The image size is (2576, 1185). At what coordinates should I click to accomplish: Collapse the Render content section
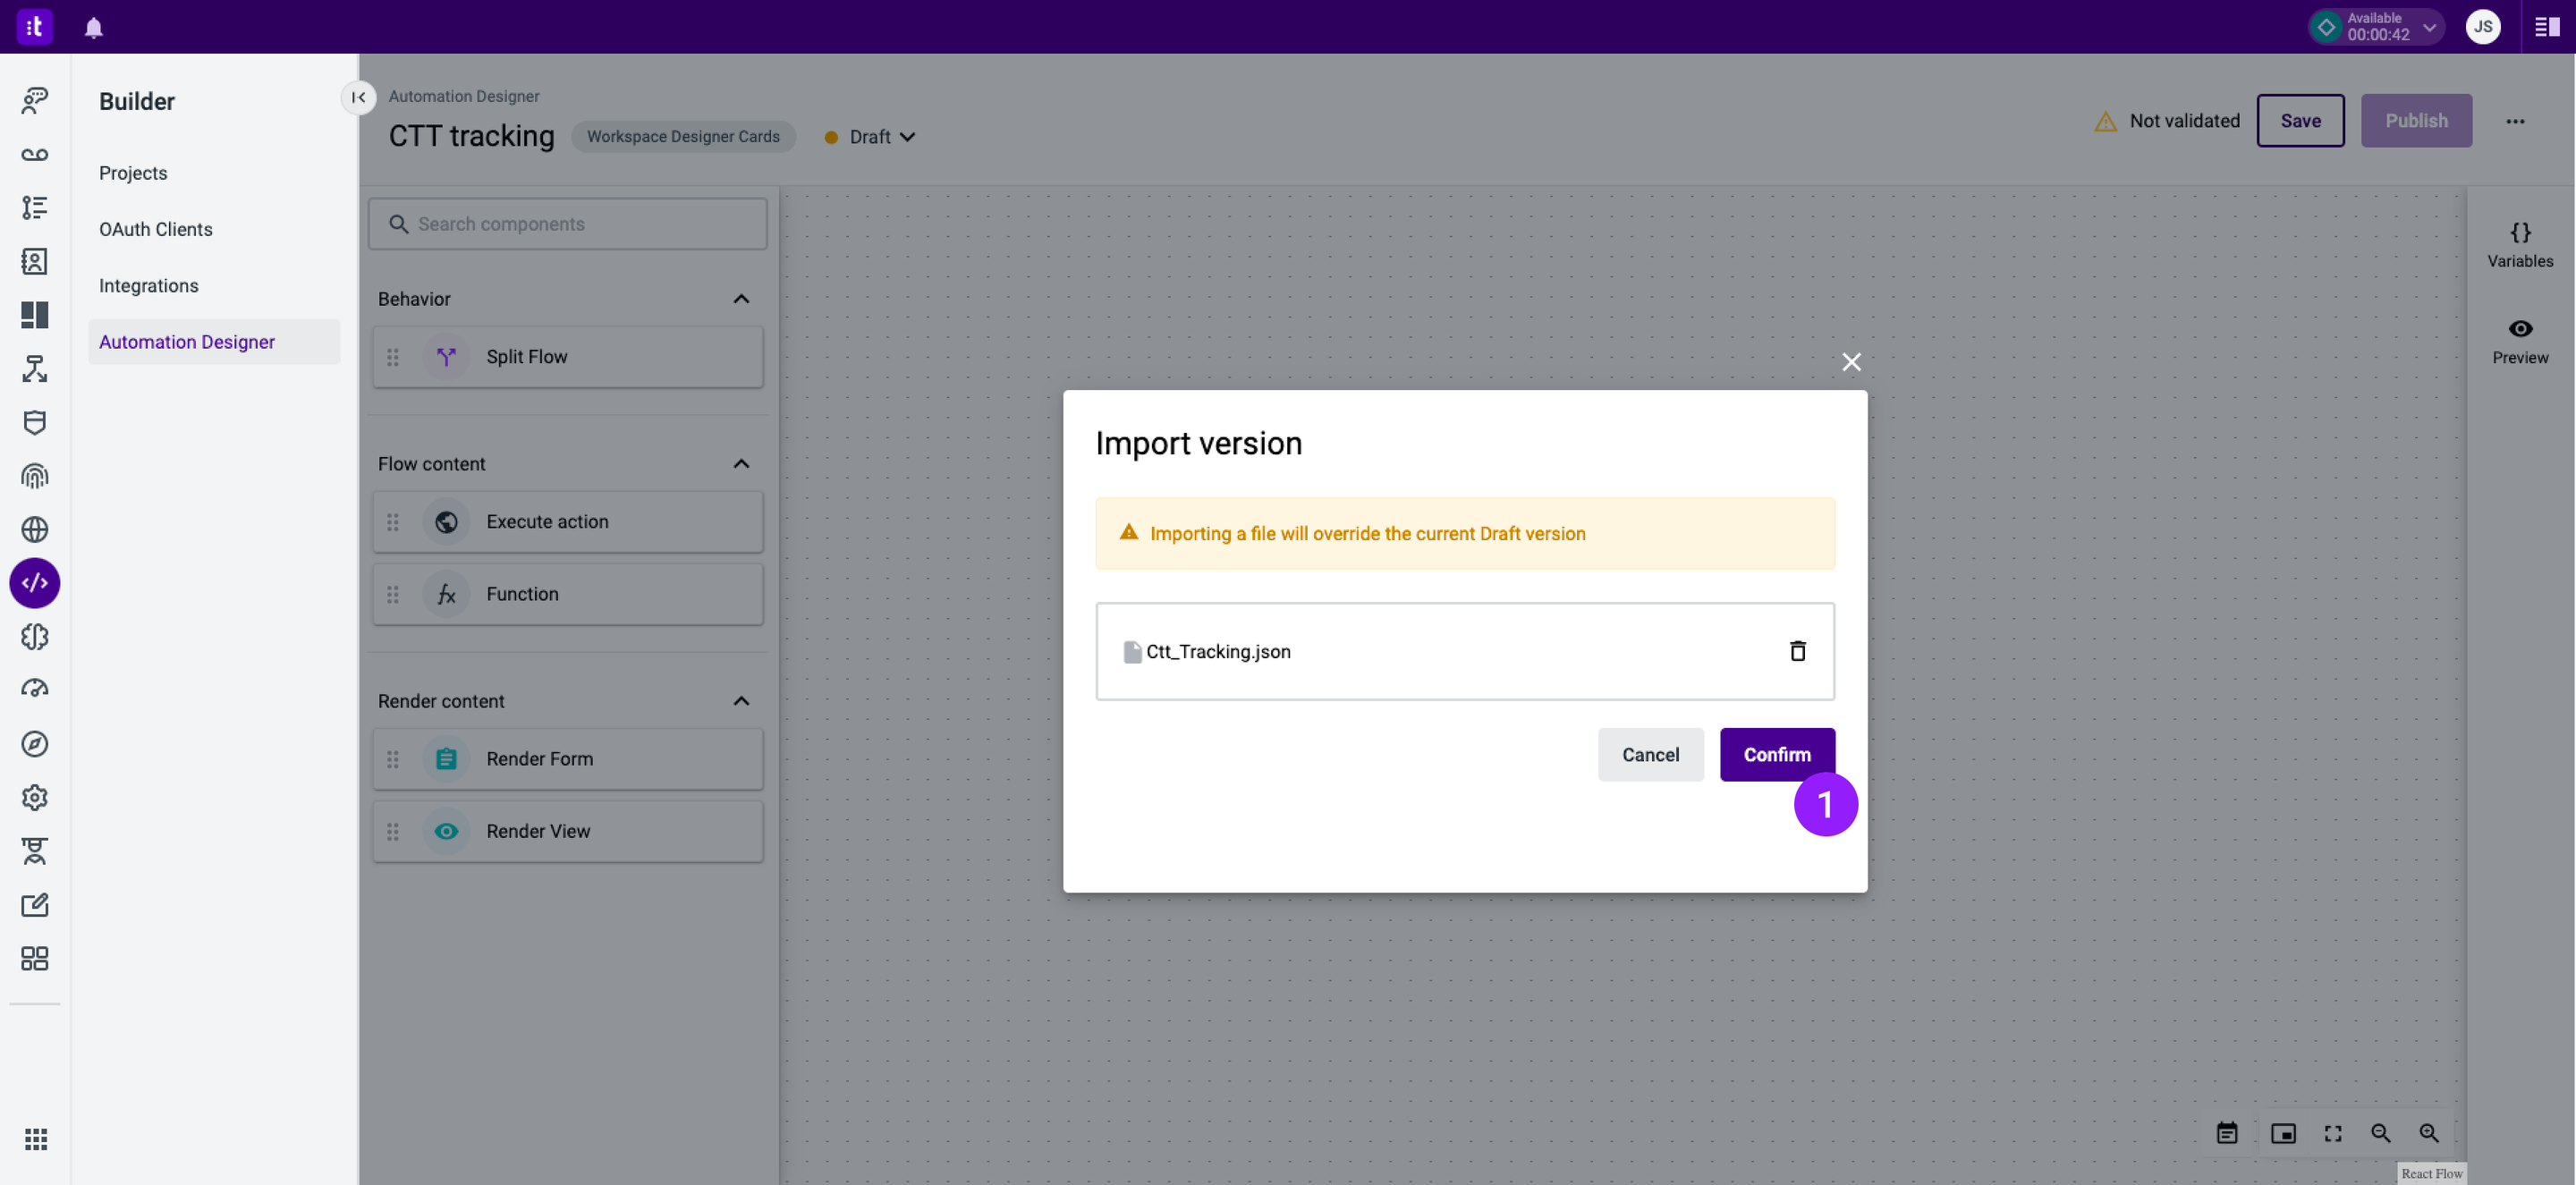742,702
